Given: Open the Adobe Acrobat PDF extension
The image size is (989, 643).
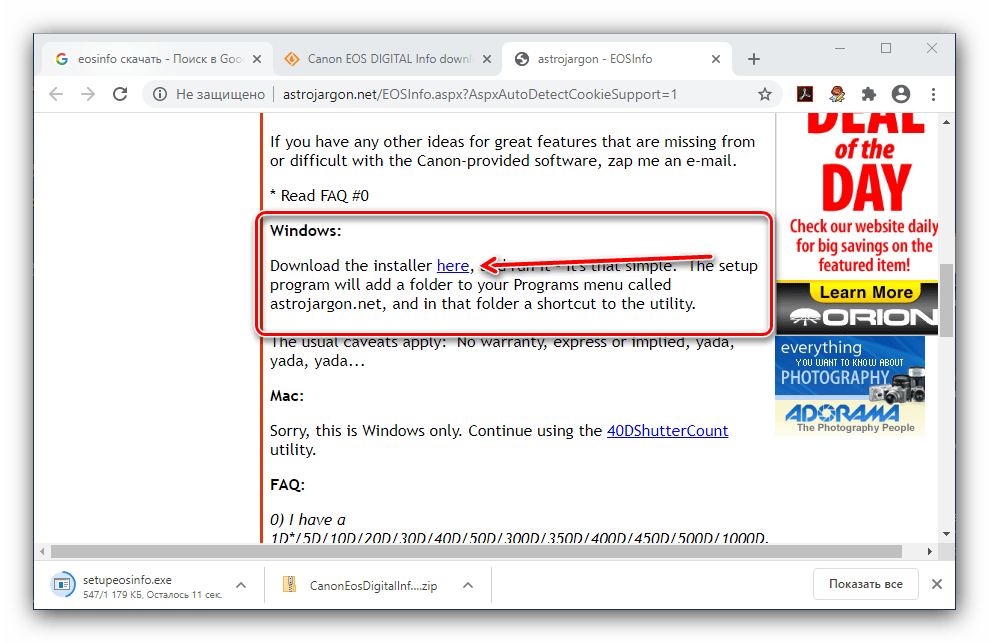Looking at the screenshot, I should 803,94.
